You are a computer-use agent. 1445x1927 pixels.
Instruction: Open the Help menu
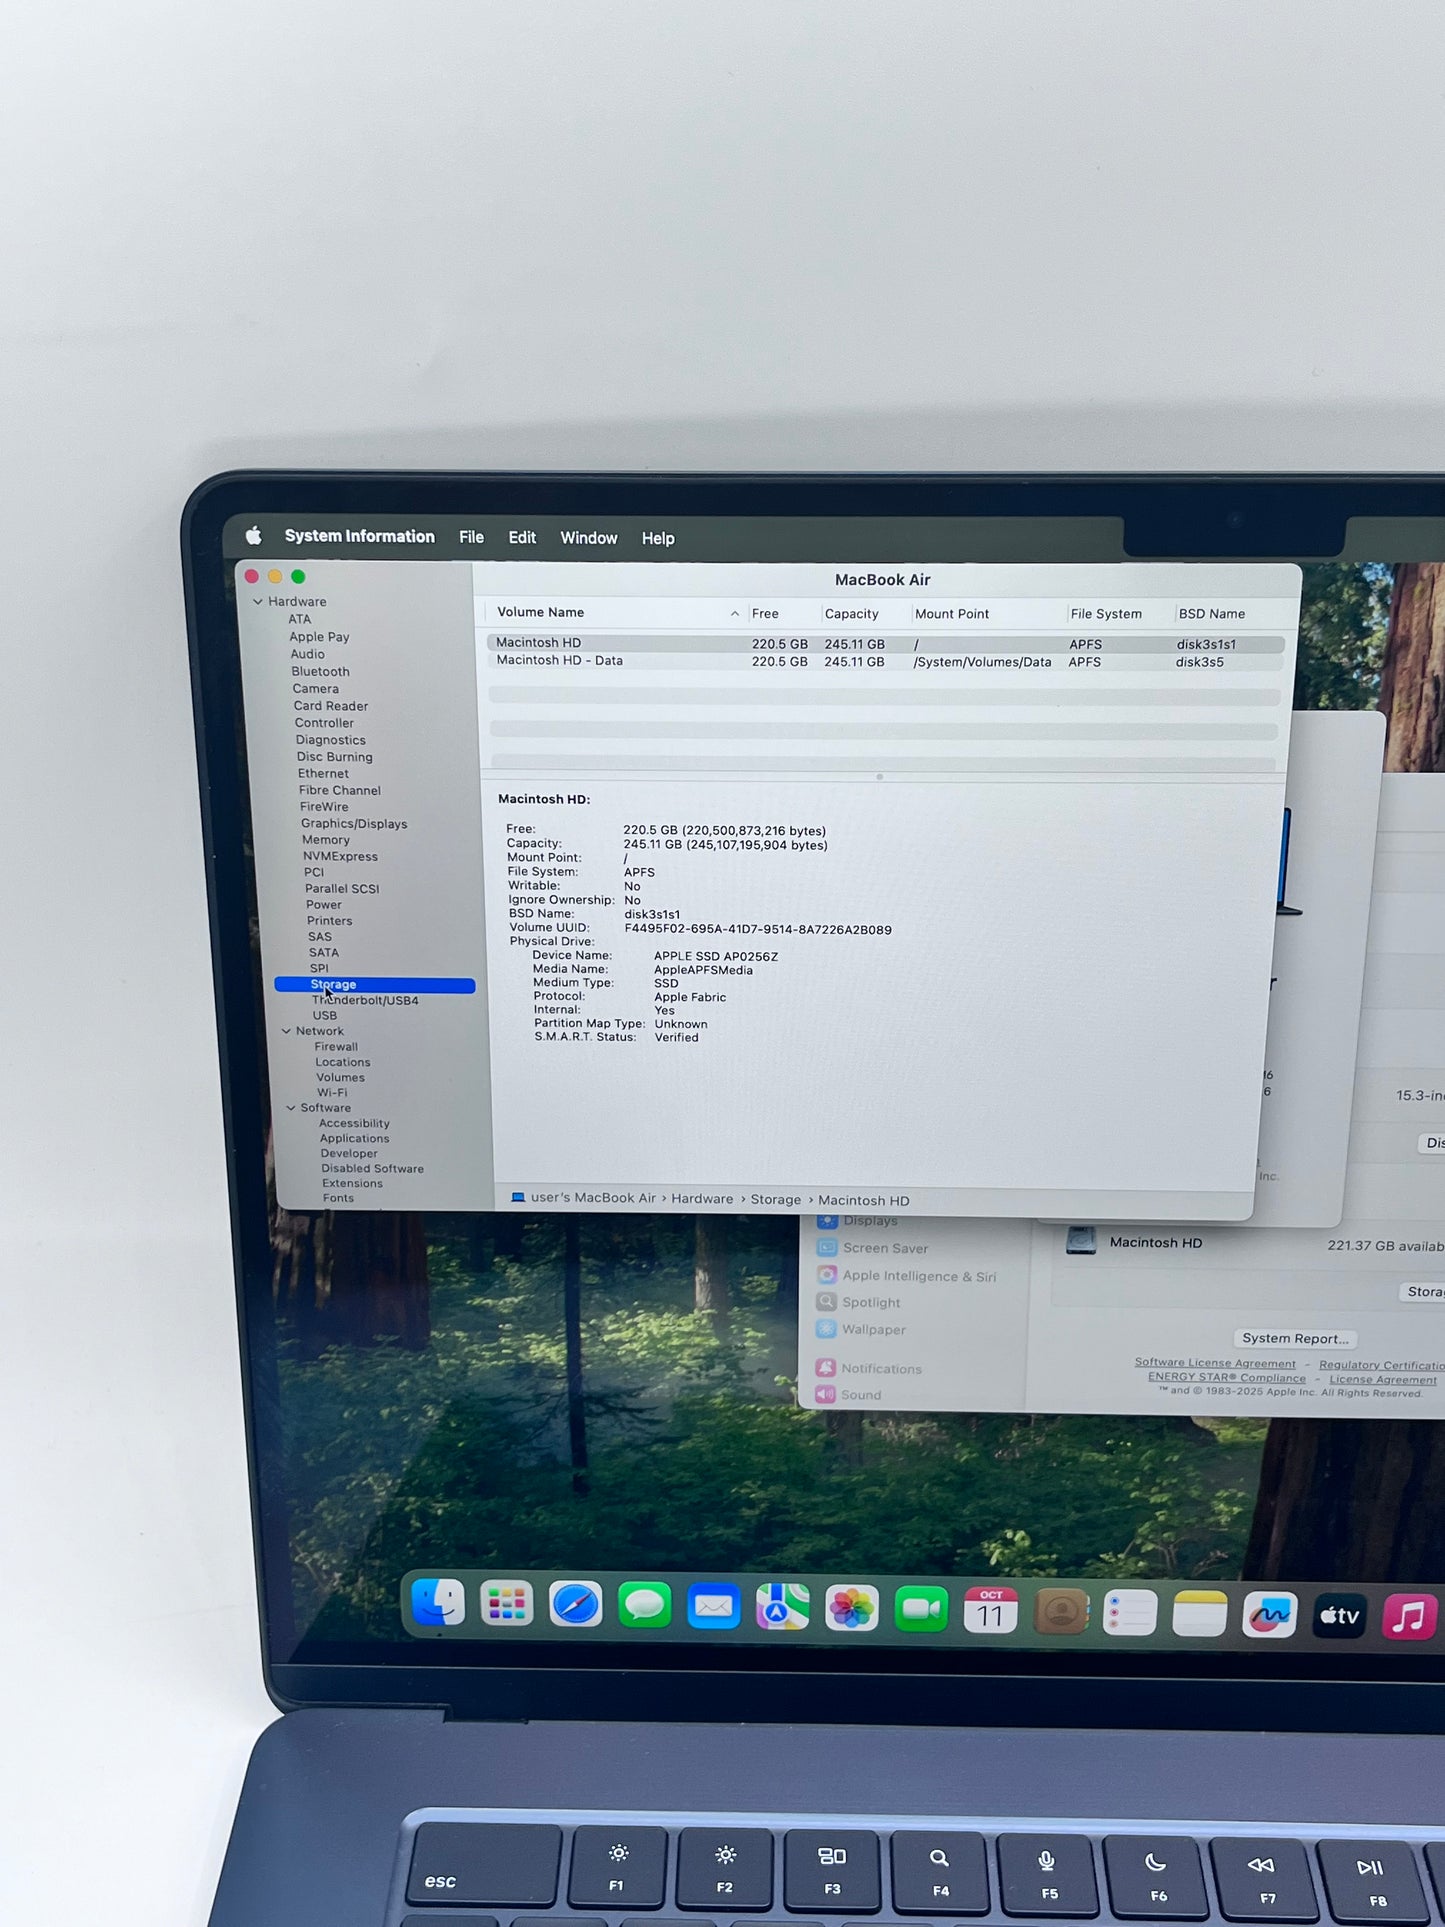coord(658,538)
